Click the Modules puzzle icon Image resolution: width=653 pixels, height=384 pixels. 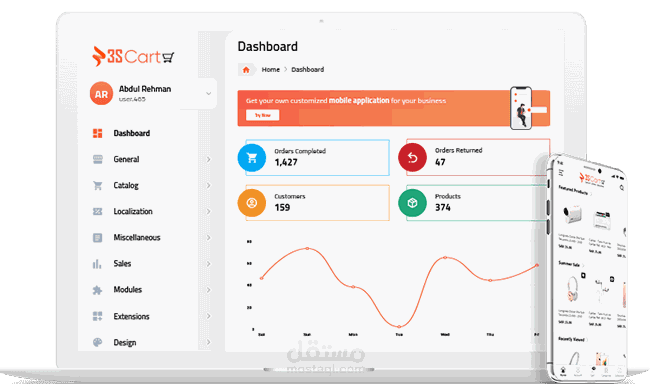97,290
